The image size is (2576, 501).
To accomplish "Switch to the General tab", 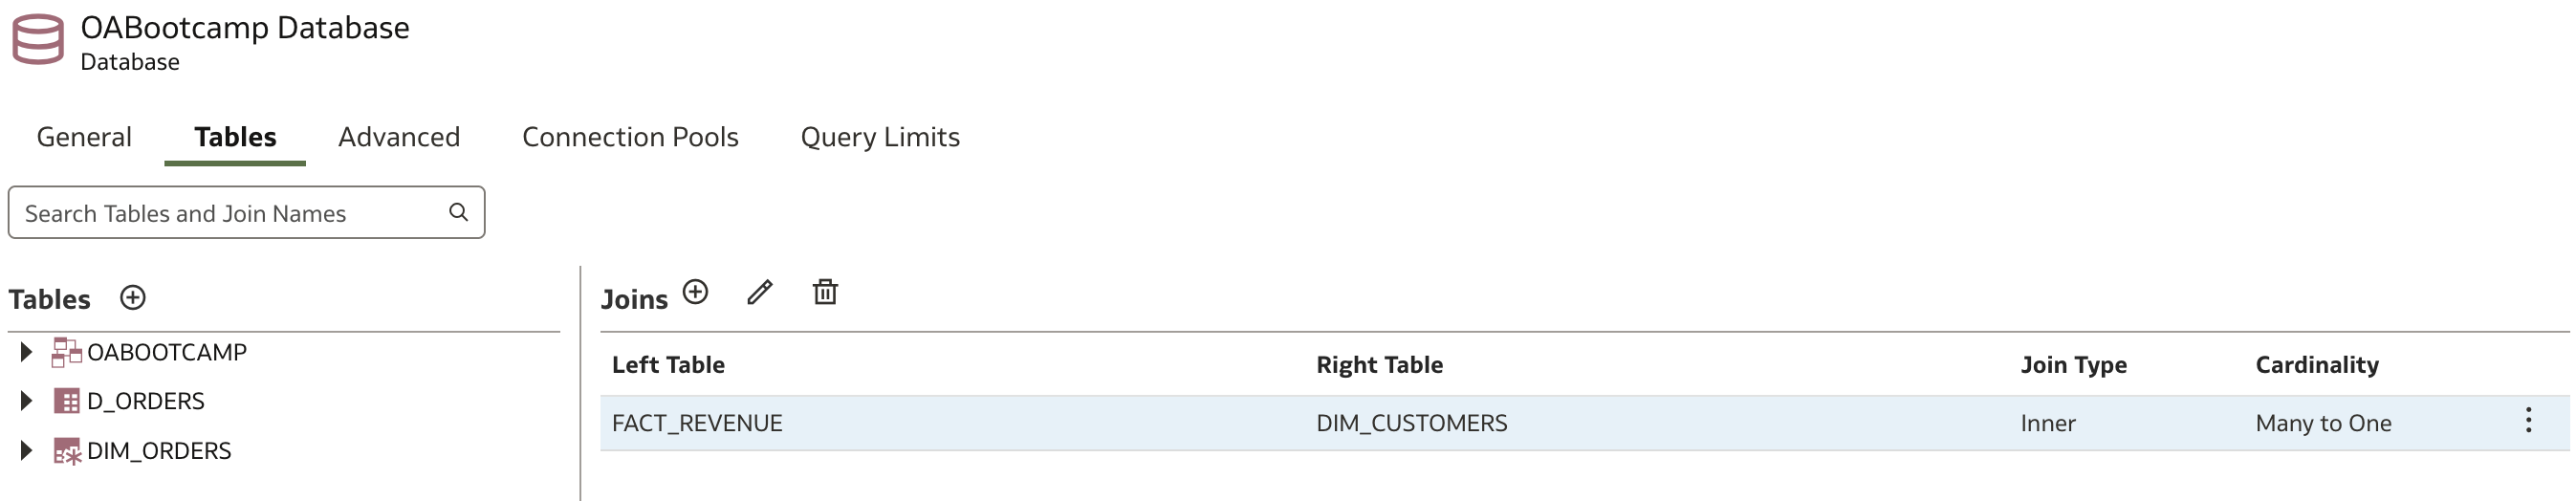I will tap(84, 137).
